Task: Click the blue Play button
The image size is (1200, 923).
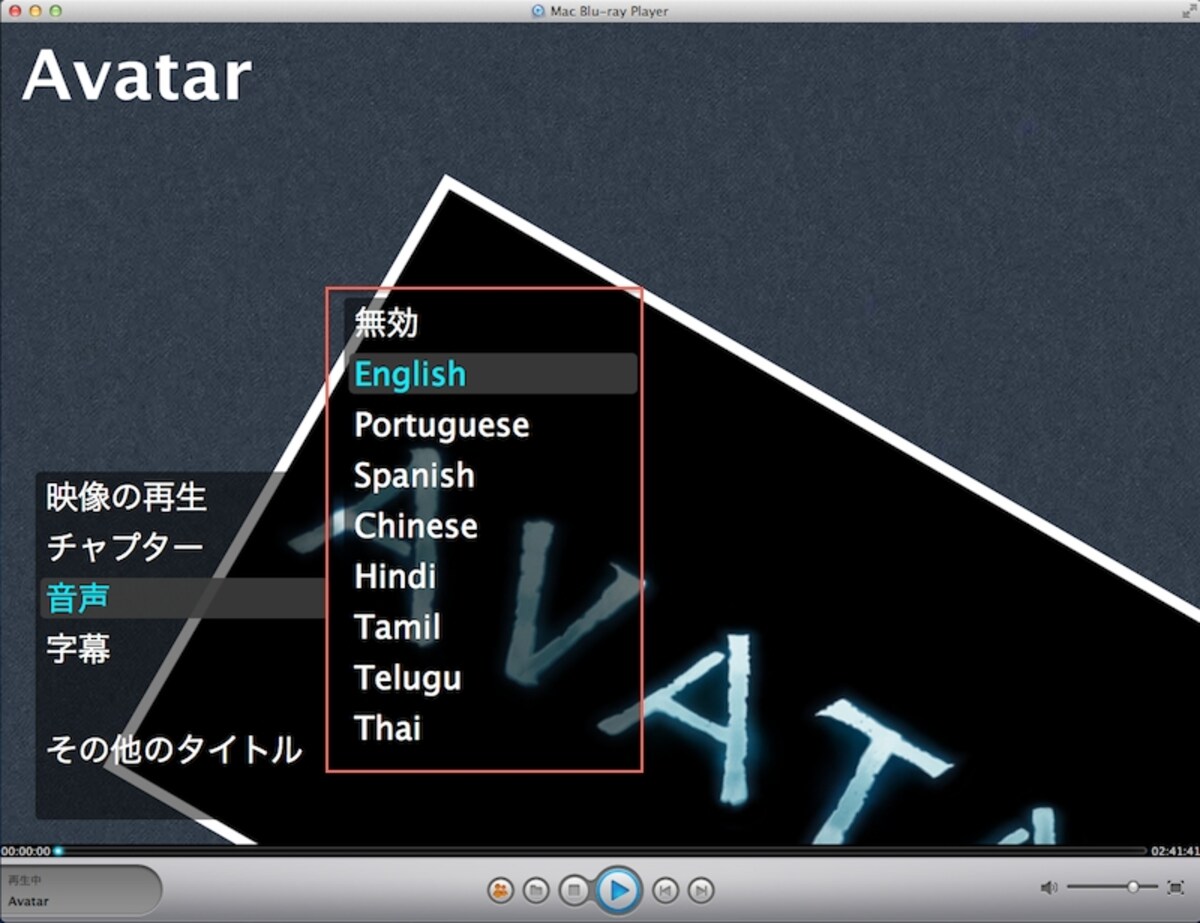Action: tap(619, 890)
